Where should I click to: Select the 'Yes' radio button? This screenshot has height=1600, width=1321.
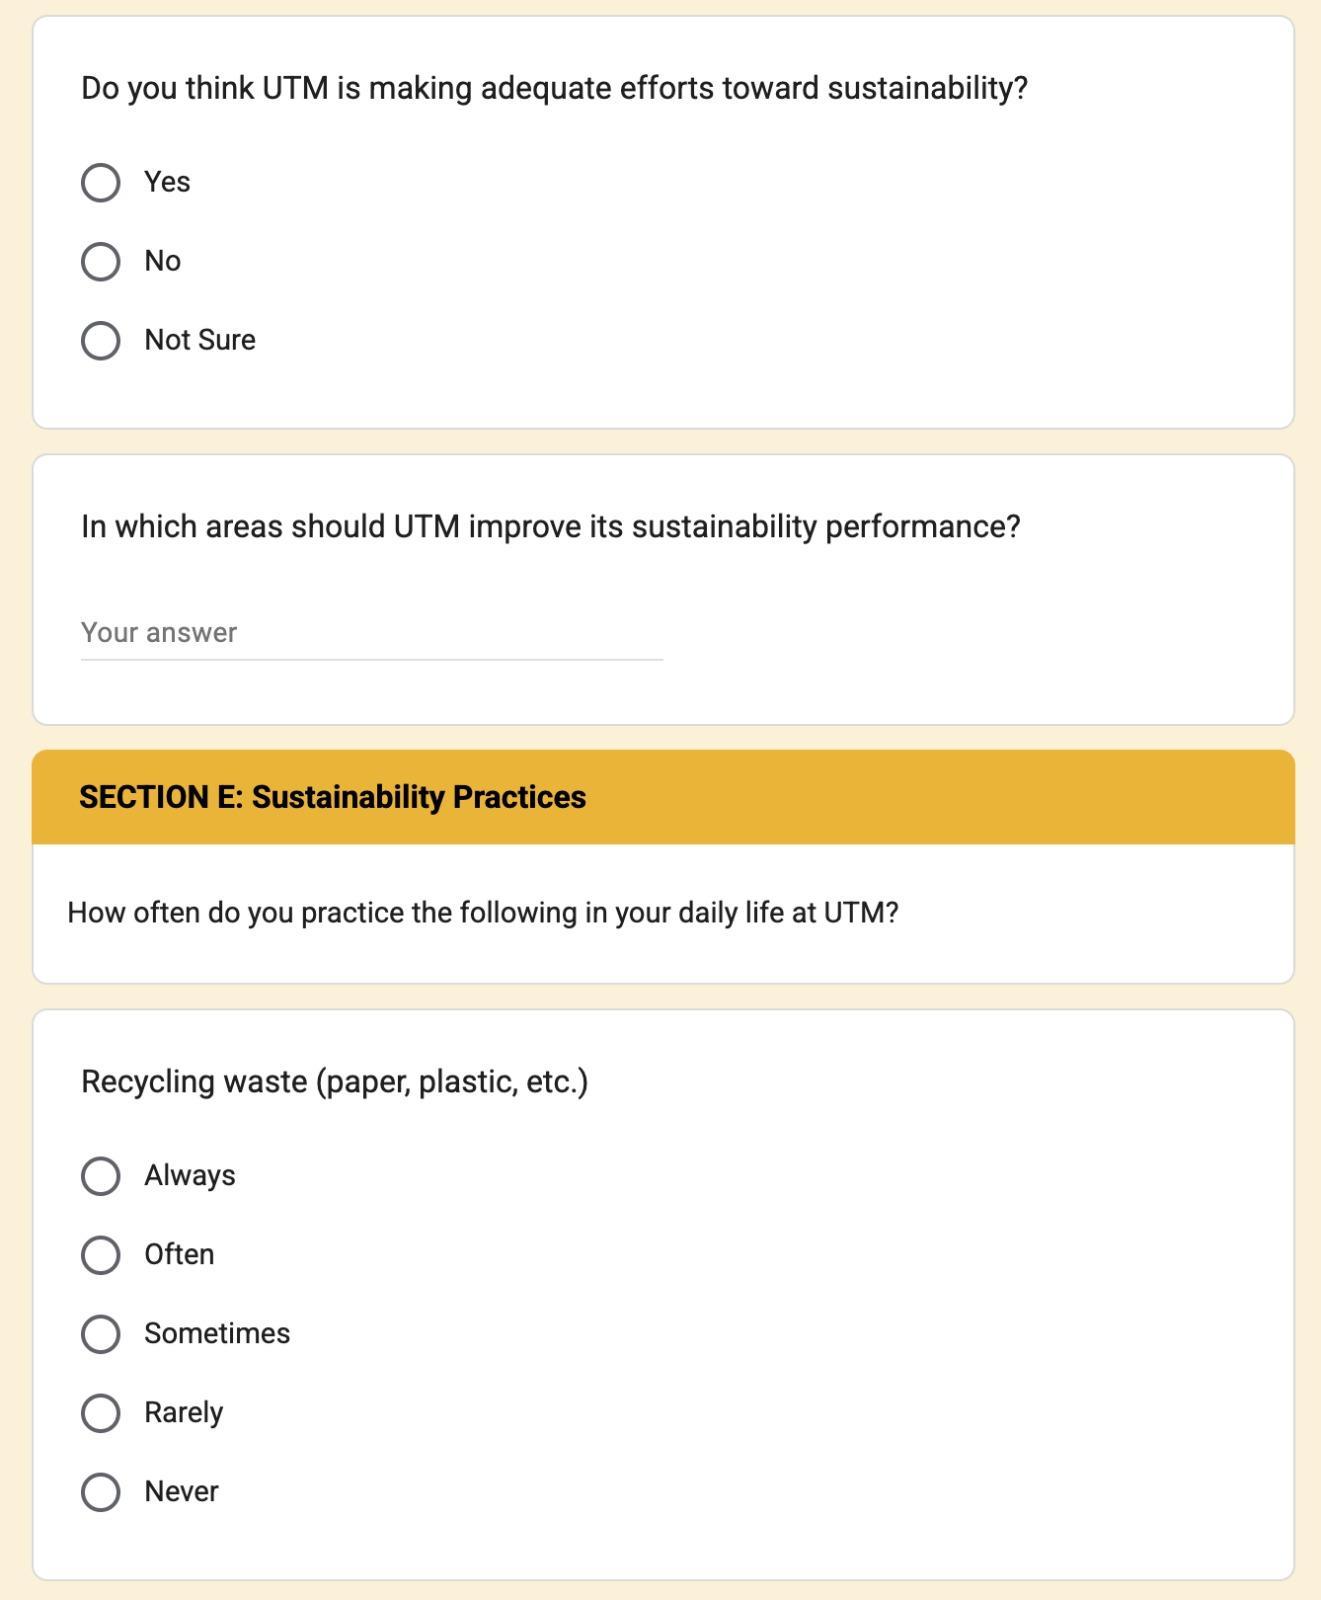pos(100,183)
